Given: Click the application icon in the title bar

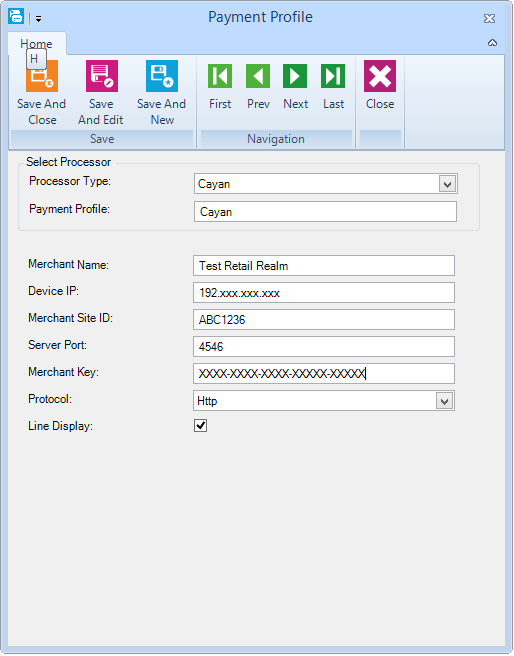Looking at the screenshot, I should click(x=16, y=17).
